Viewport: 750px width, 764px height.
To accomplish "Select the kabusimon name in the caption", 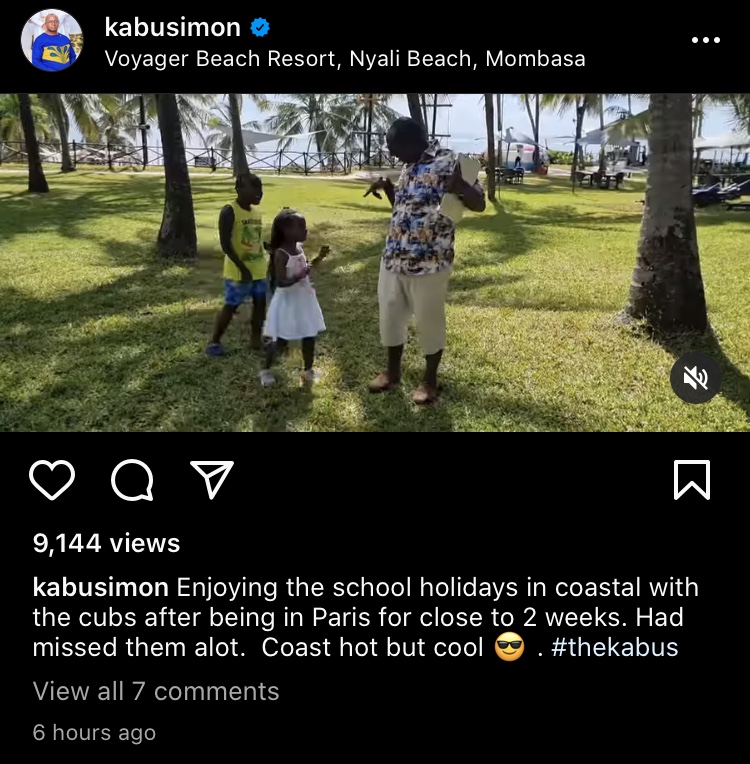I will coord(100,588).
